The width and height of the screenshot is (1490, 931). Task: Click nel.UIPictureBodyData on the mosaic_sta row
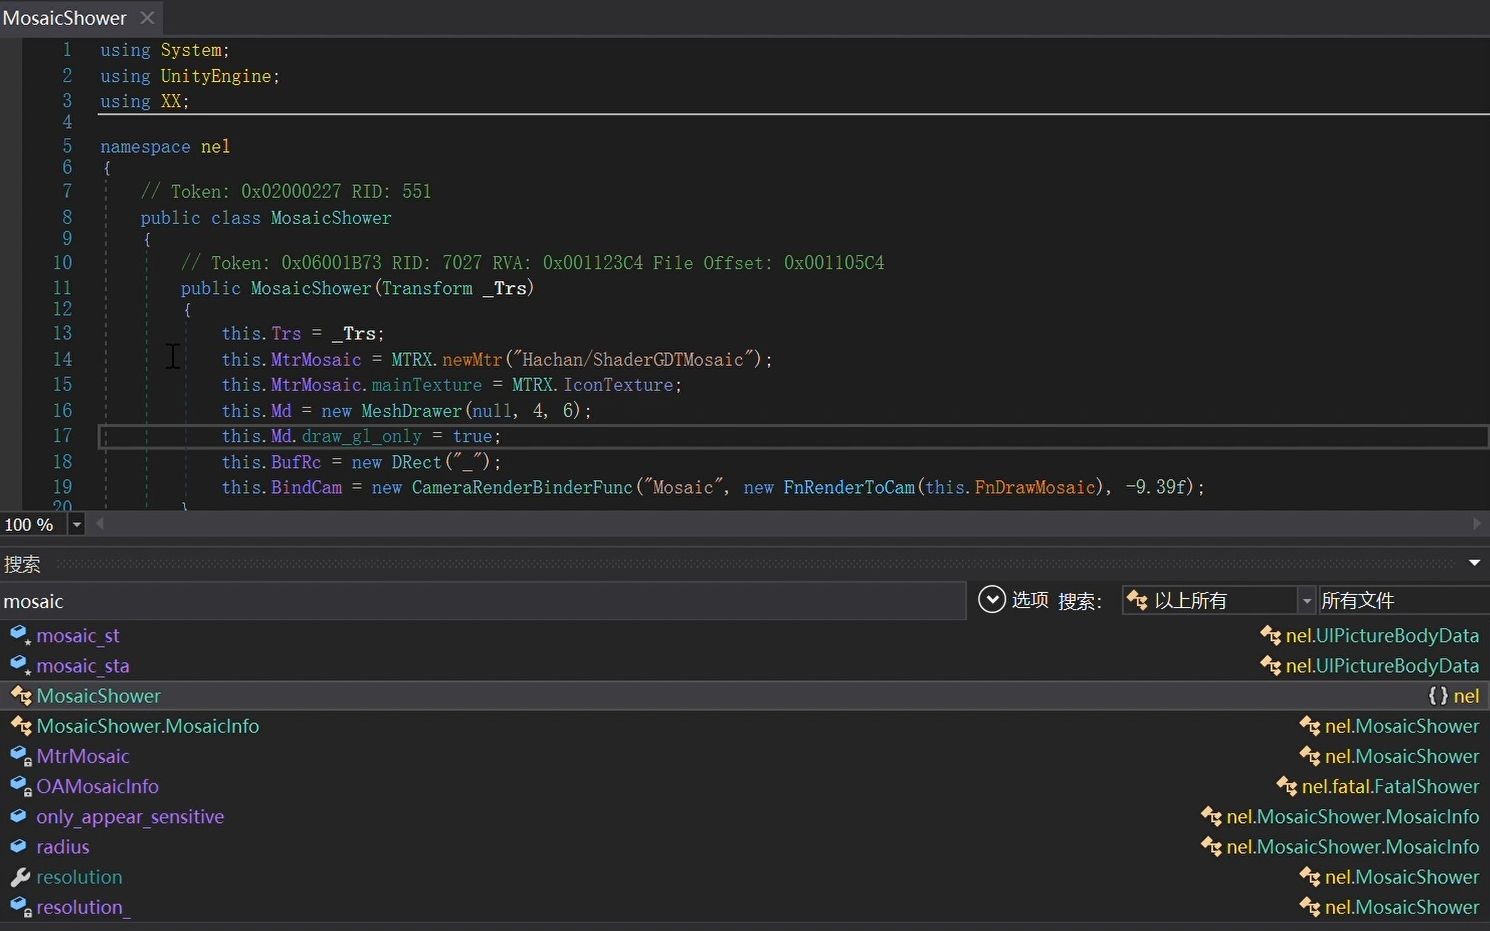click(1382, 666)
